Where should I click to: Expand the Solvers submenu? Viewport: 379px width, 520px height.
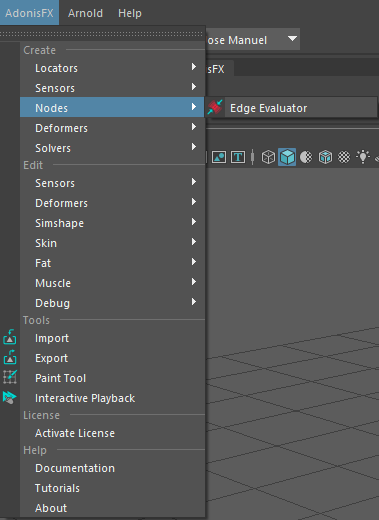coord(112,148)
